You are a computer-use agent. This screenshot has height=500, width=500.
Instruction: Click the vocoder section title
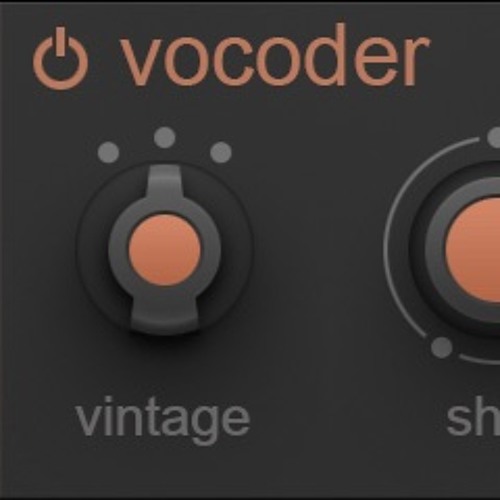coord(275,55)
